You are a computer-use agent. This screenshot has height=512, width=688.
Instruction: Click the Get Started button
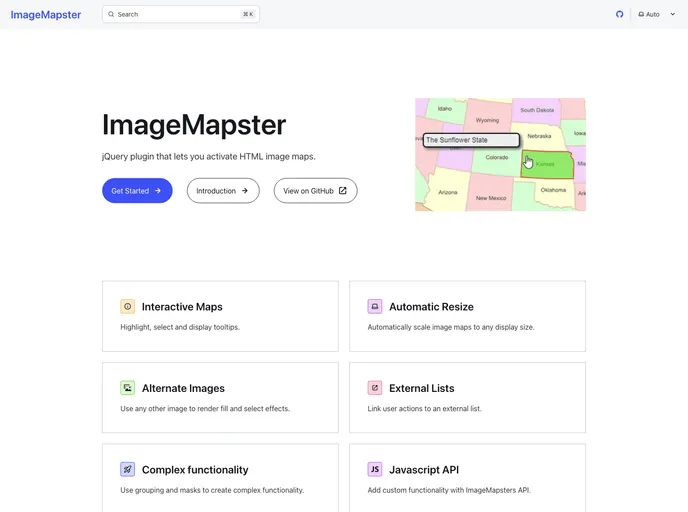[x=137, y=191]
